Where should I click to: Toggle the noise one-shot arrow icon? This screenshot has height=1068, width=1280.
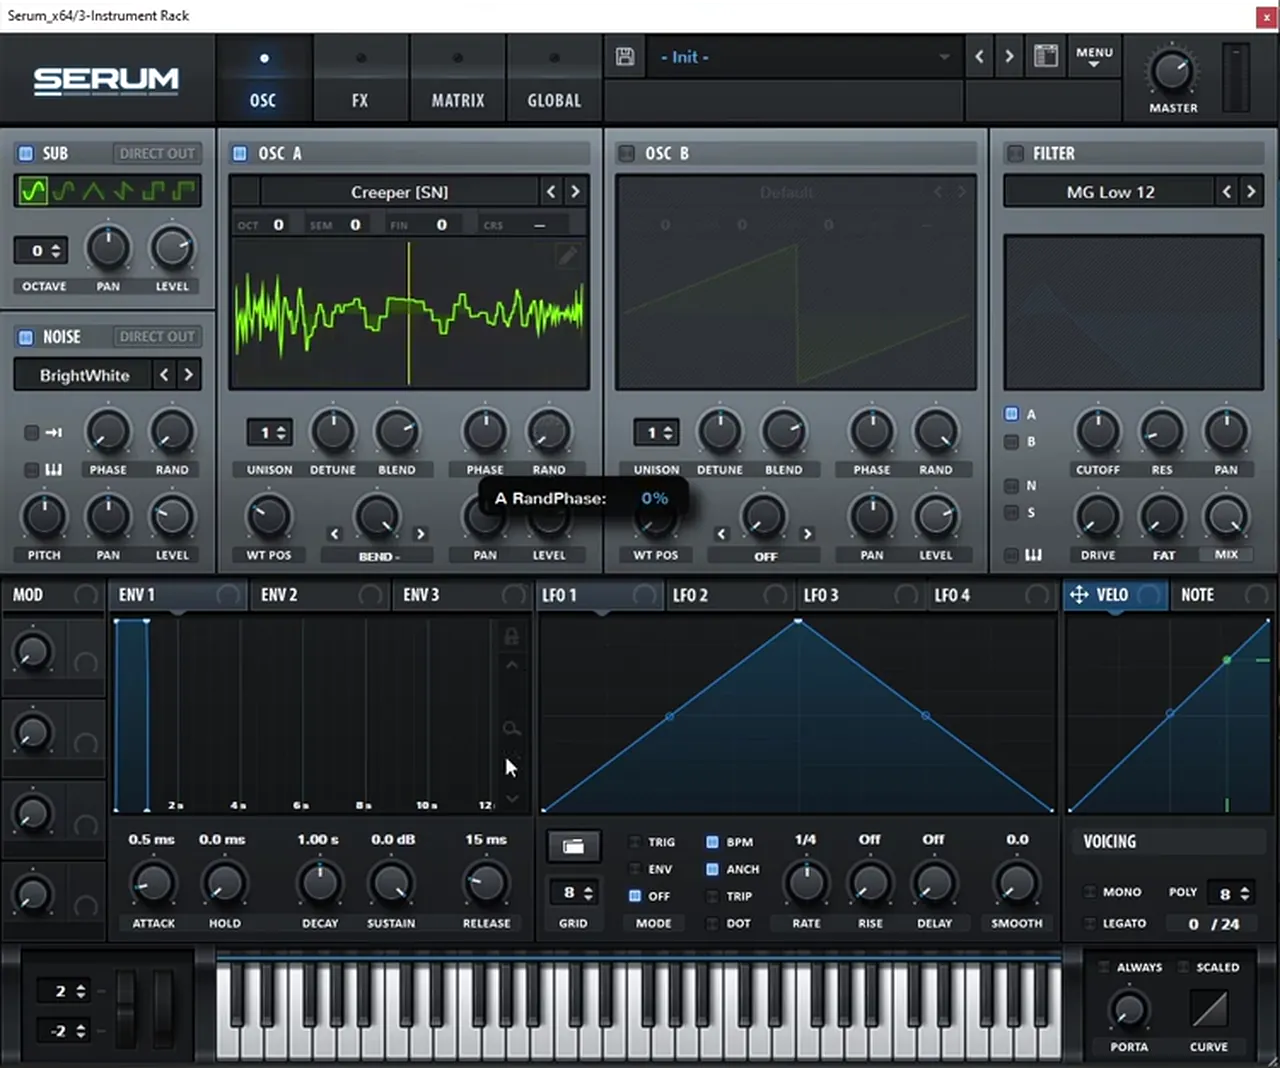[53, 432]
